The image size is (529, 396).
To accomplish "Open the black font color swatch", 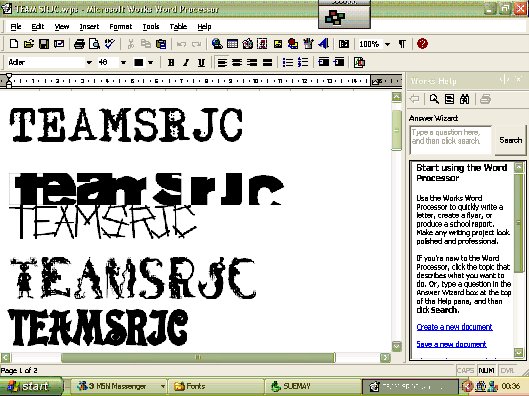I will coord(139,62).
